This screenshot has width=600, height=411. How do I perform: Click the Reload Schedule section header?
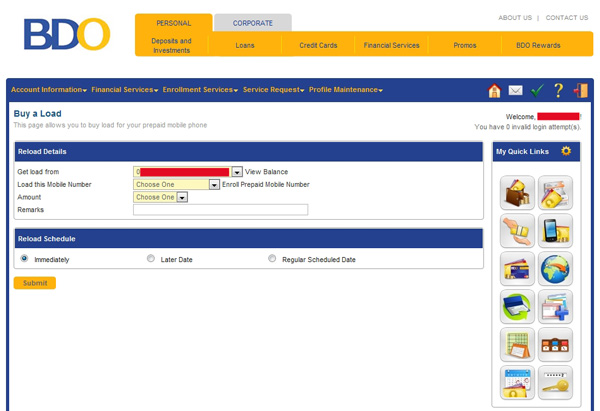249,239
